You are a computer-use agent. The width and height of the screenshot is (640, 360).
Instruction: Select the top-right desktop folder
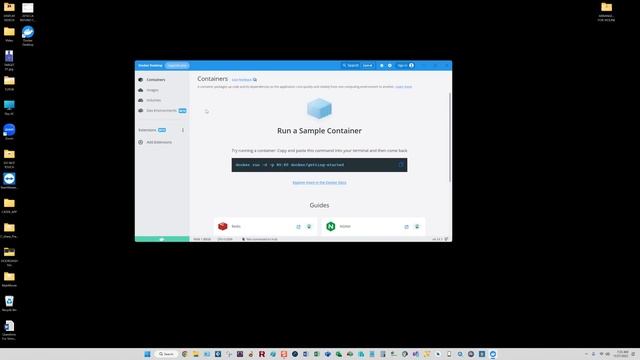point(607,12)
